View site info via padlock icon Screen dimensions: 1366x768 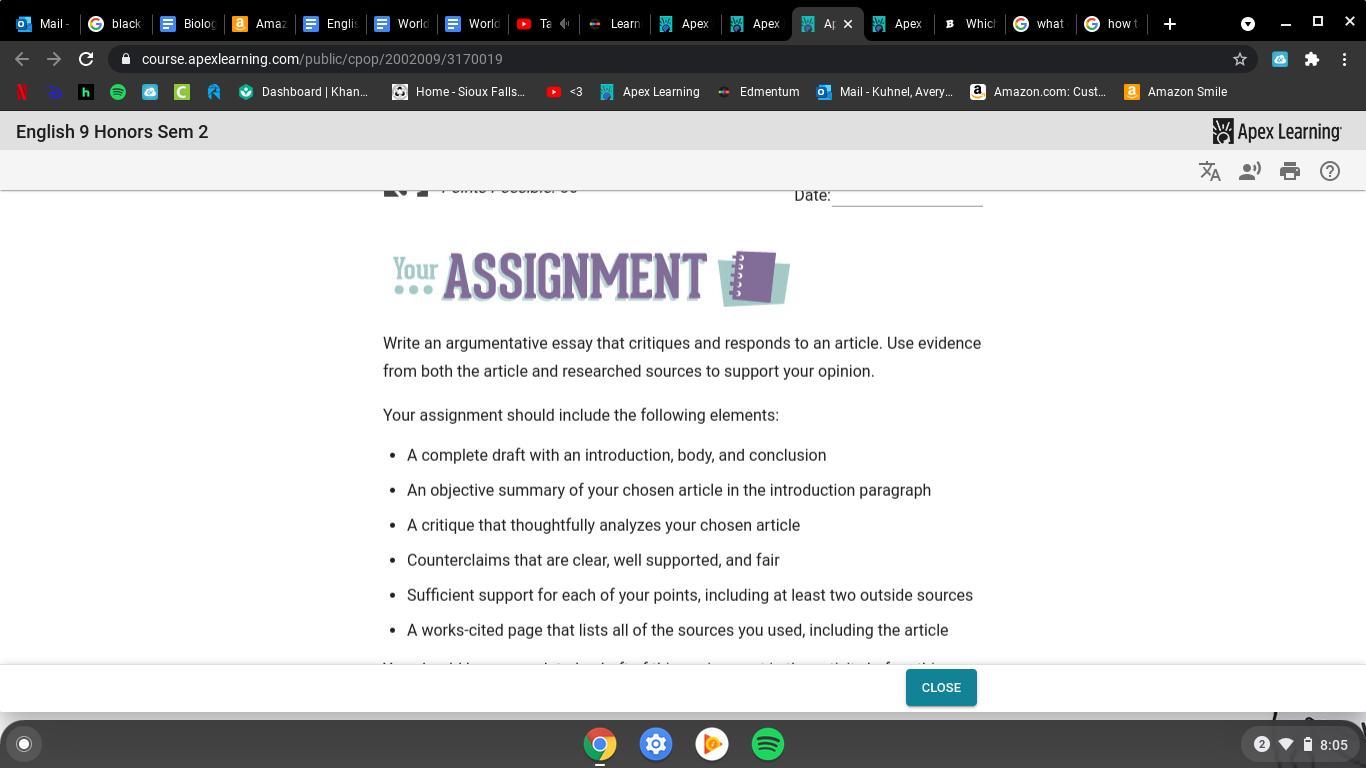(126, 59)
